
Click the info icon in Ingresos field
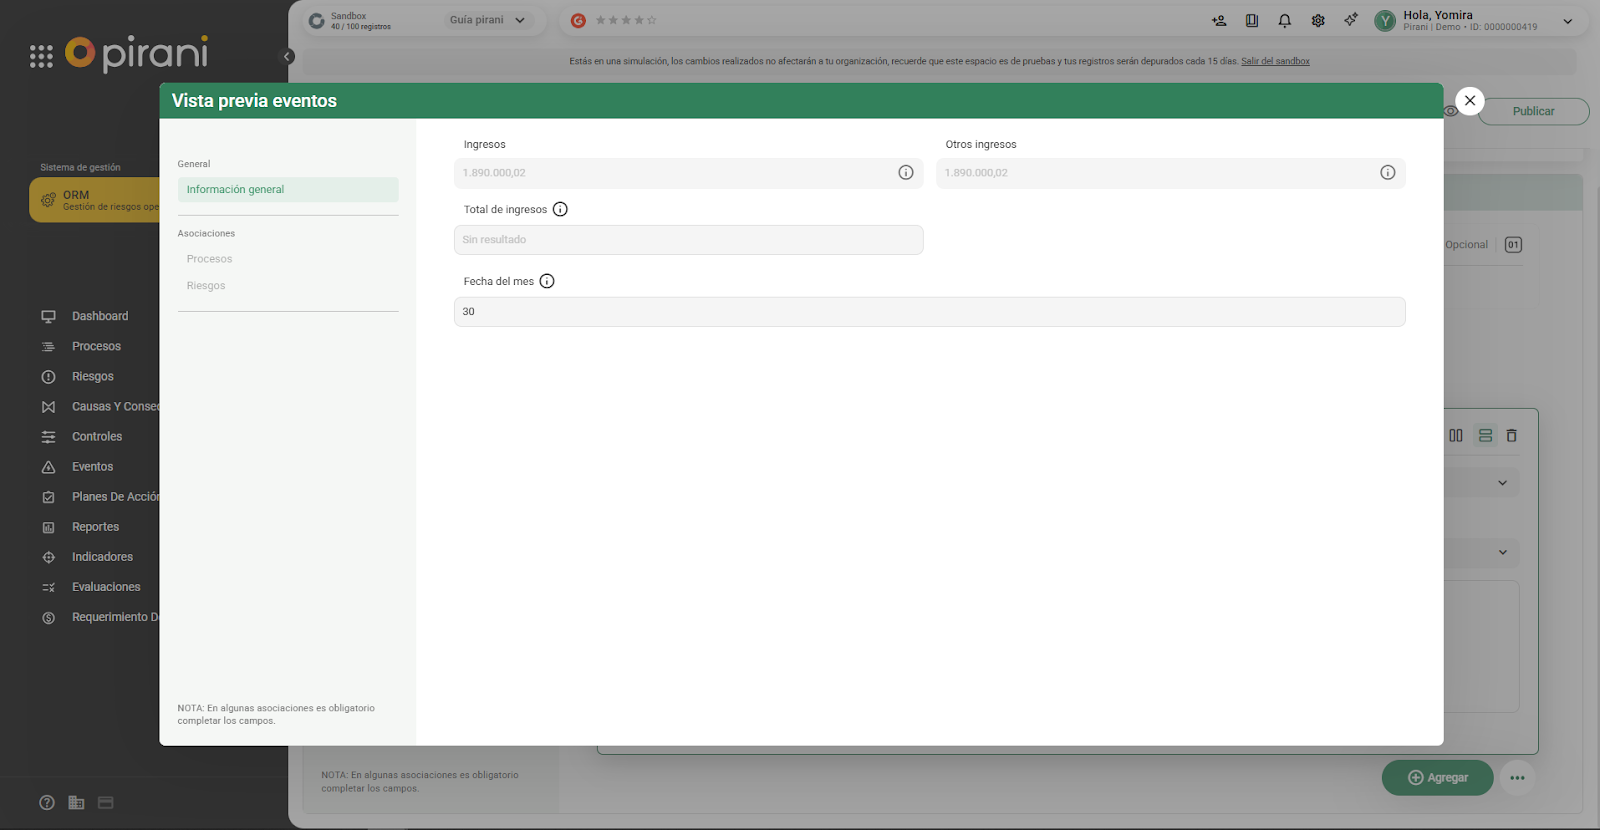point(905,173)
